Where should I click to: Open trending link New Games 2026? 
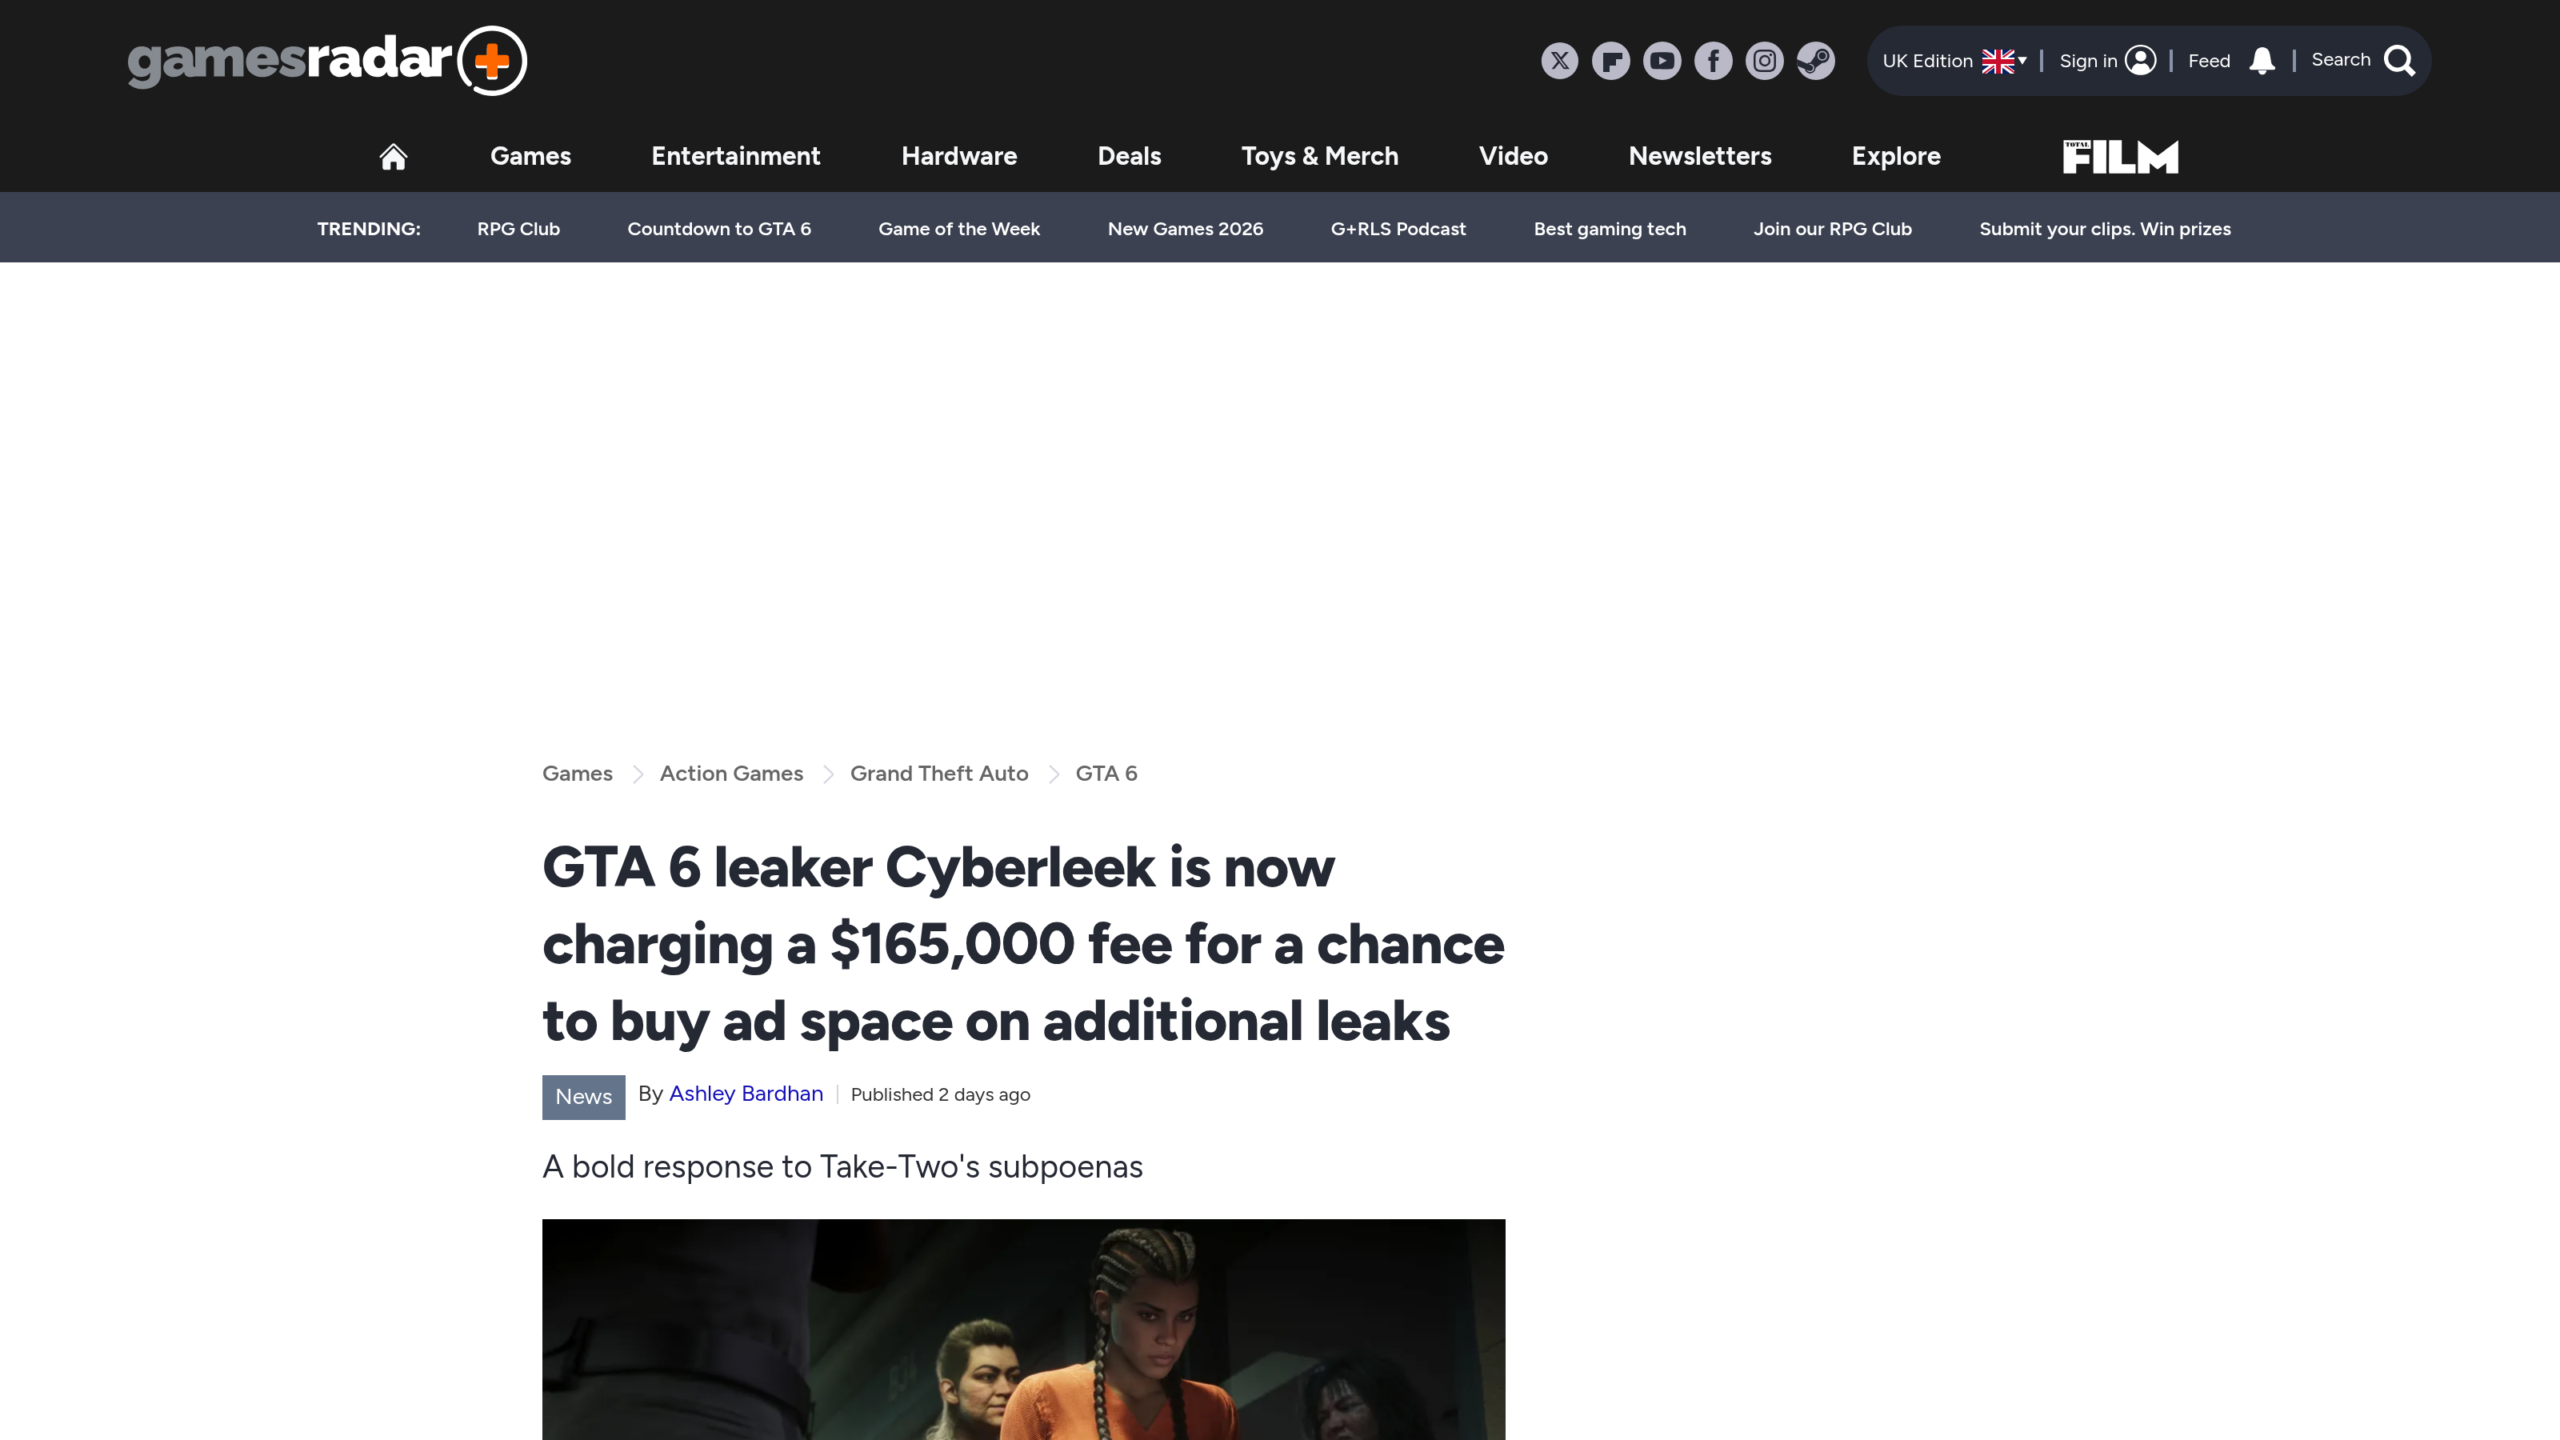[x=1185, y=229]
